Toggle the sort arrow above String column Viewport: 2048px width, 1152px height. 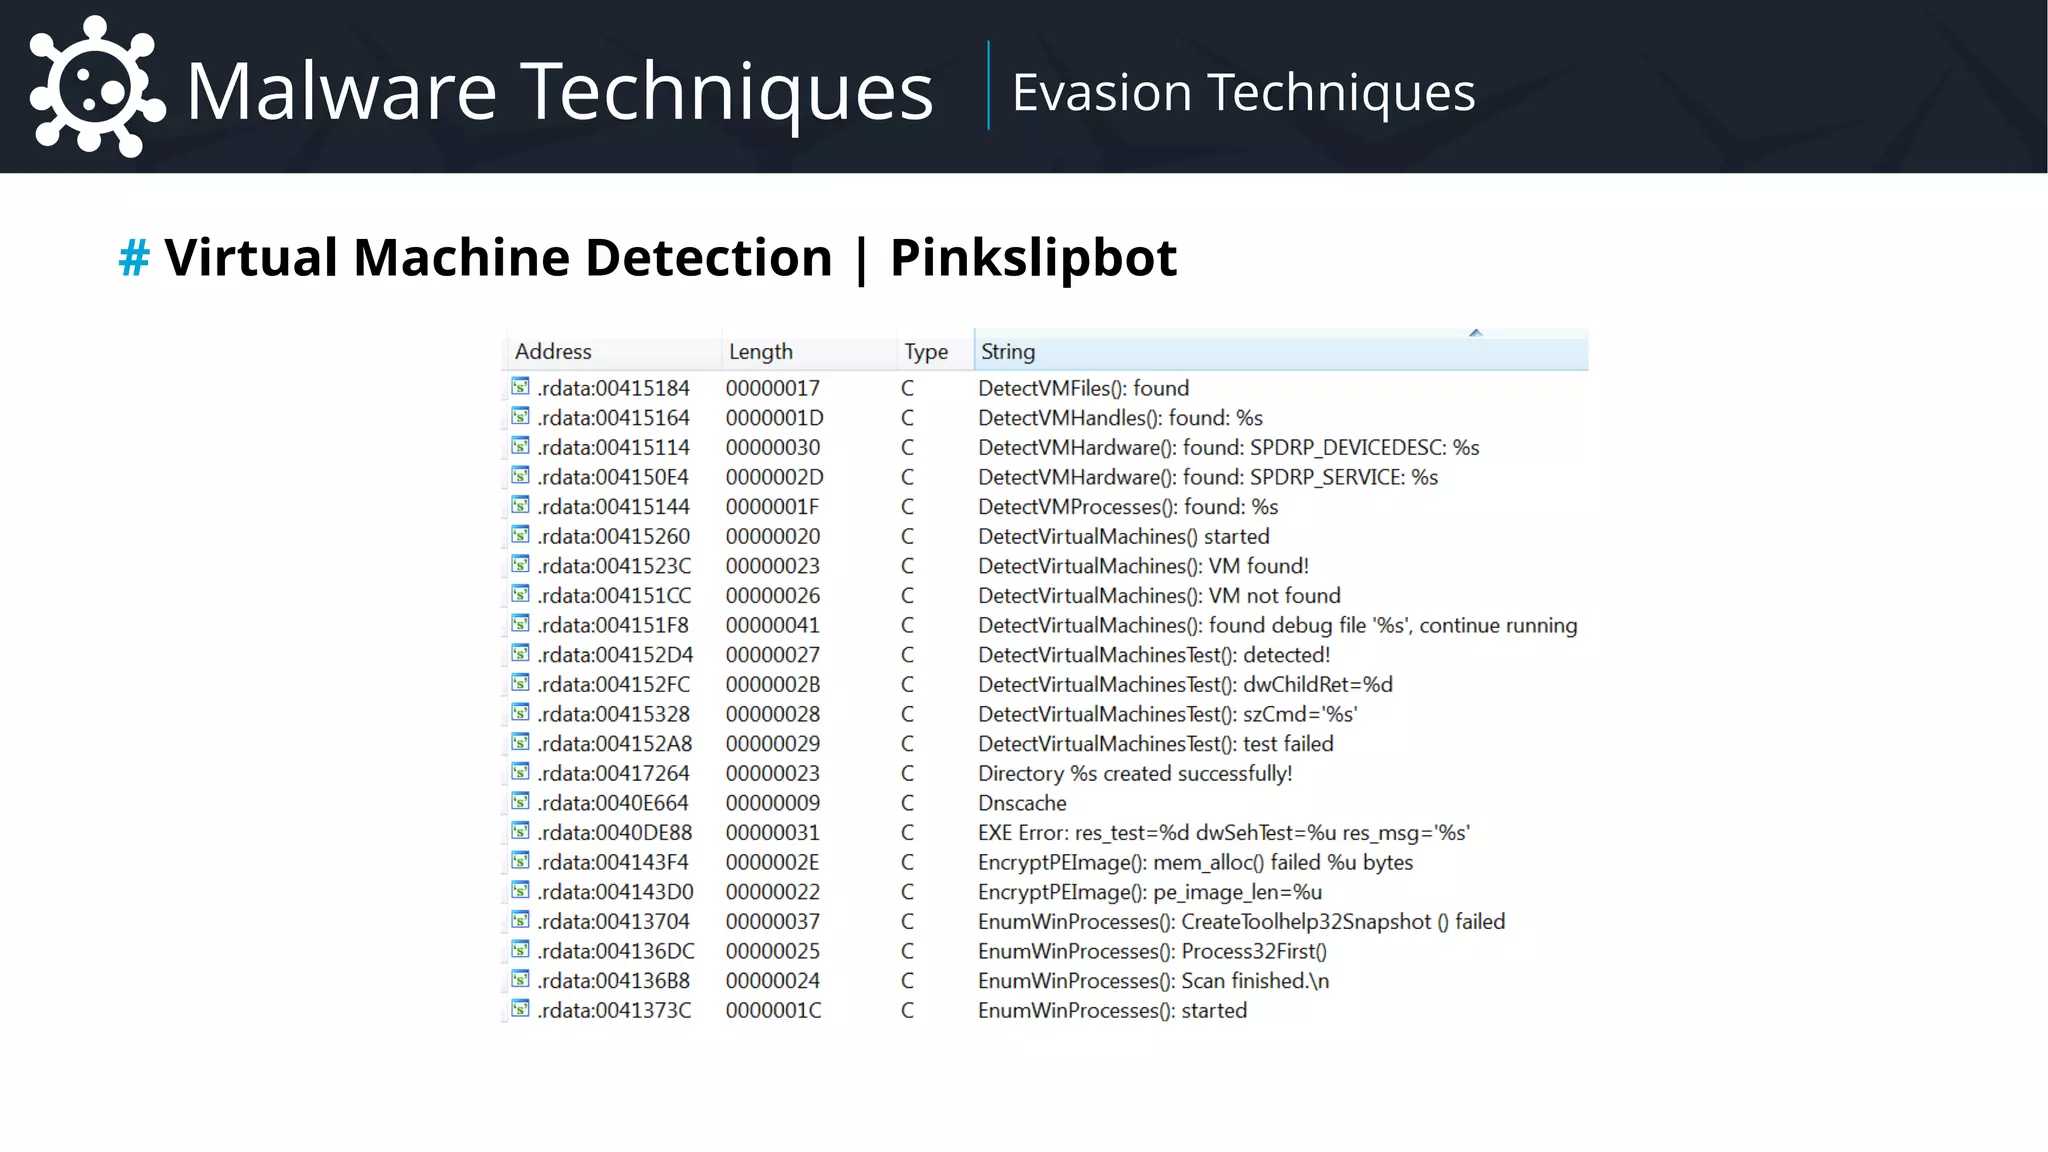1475,333
